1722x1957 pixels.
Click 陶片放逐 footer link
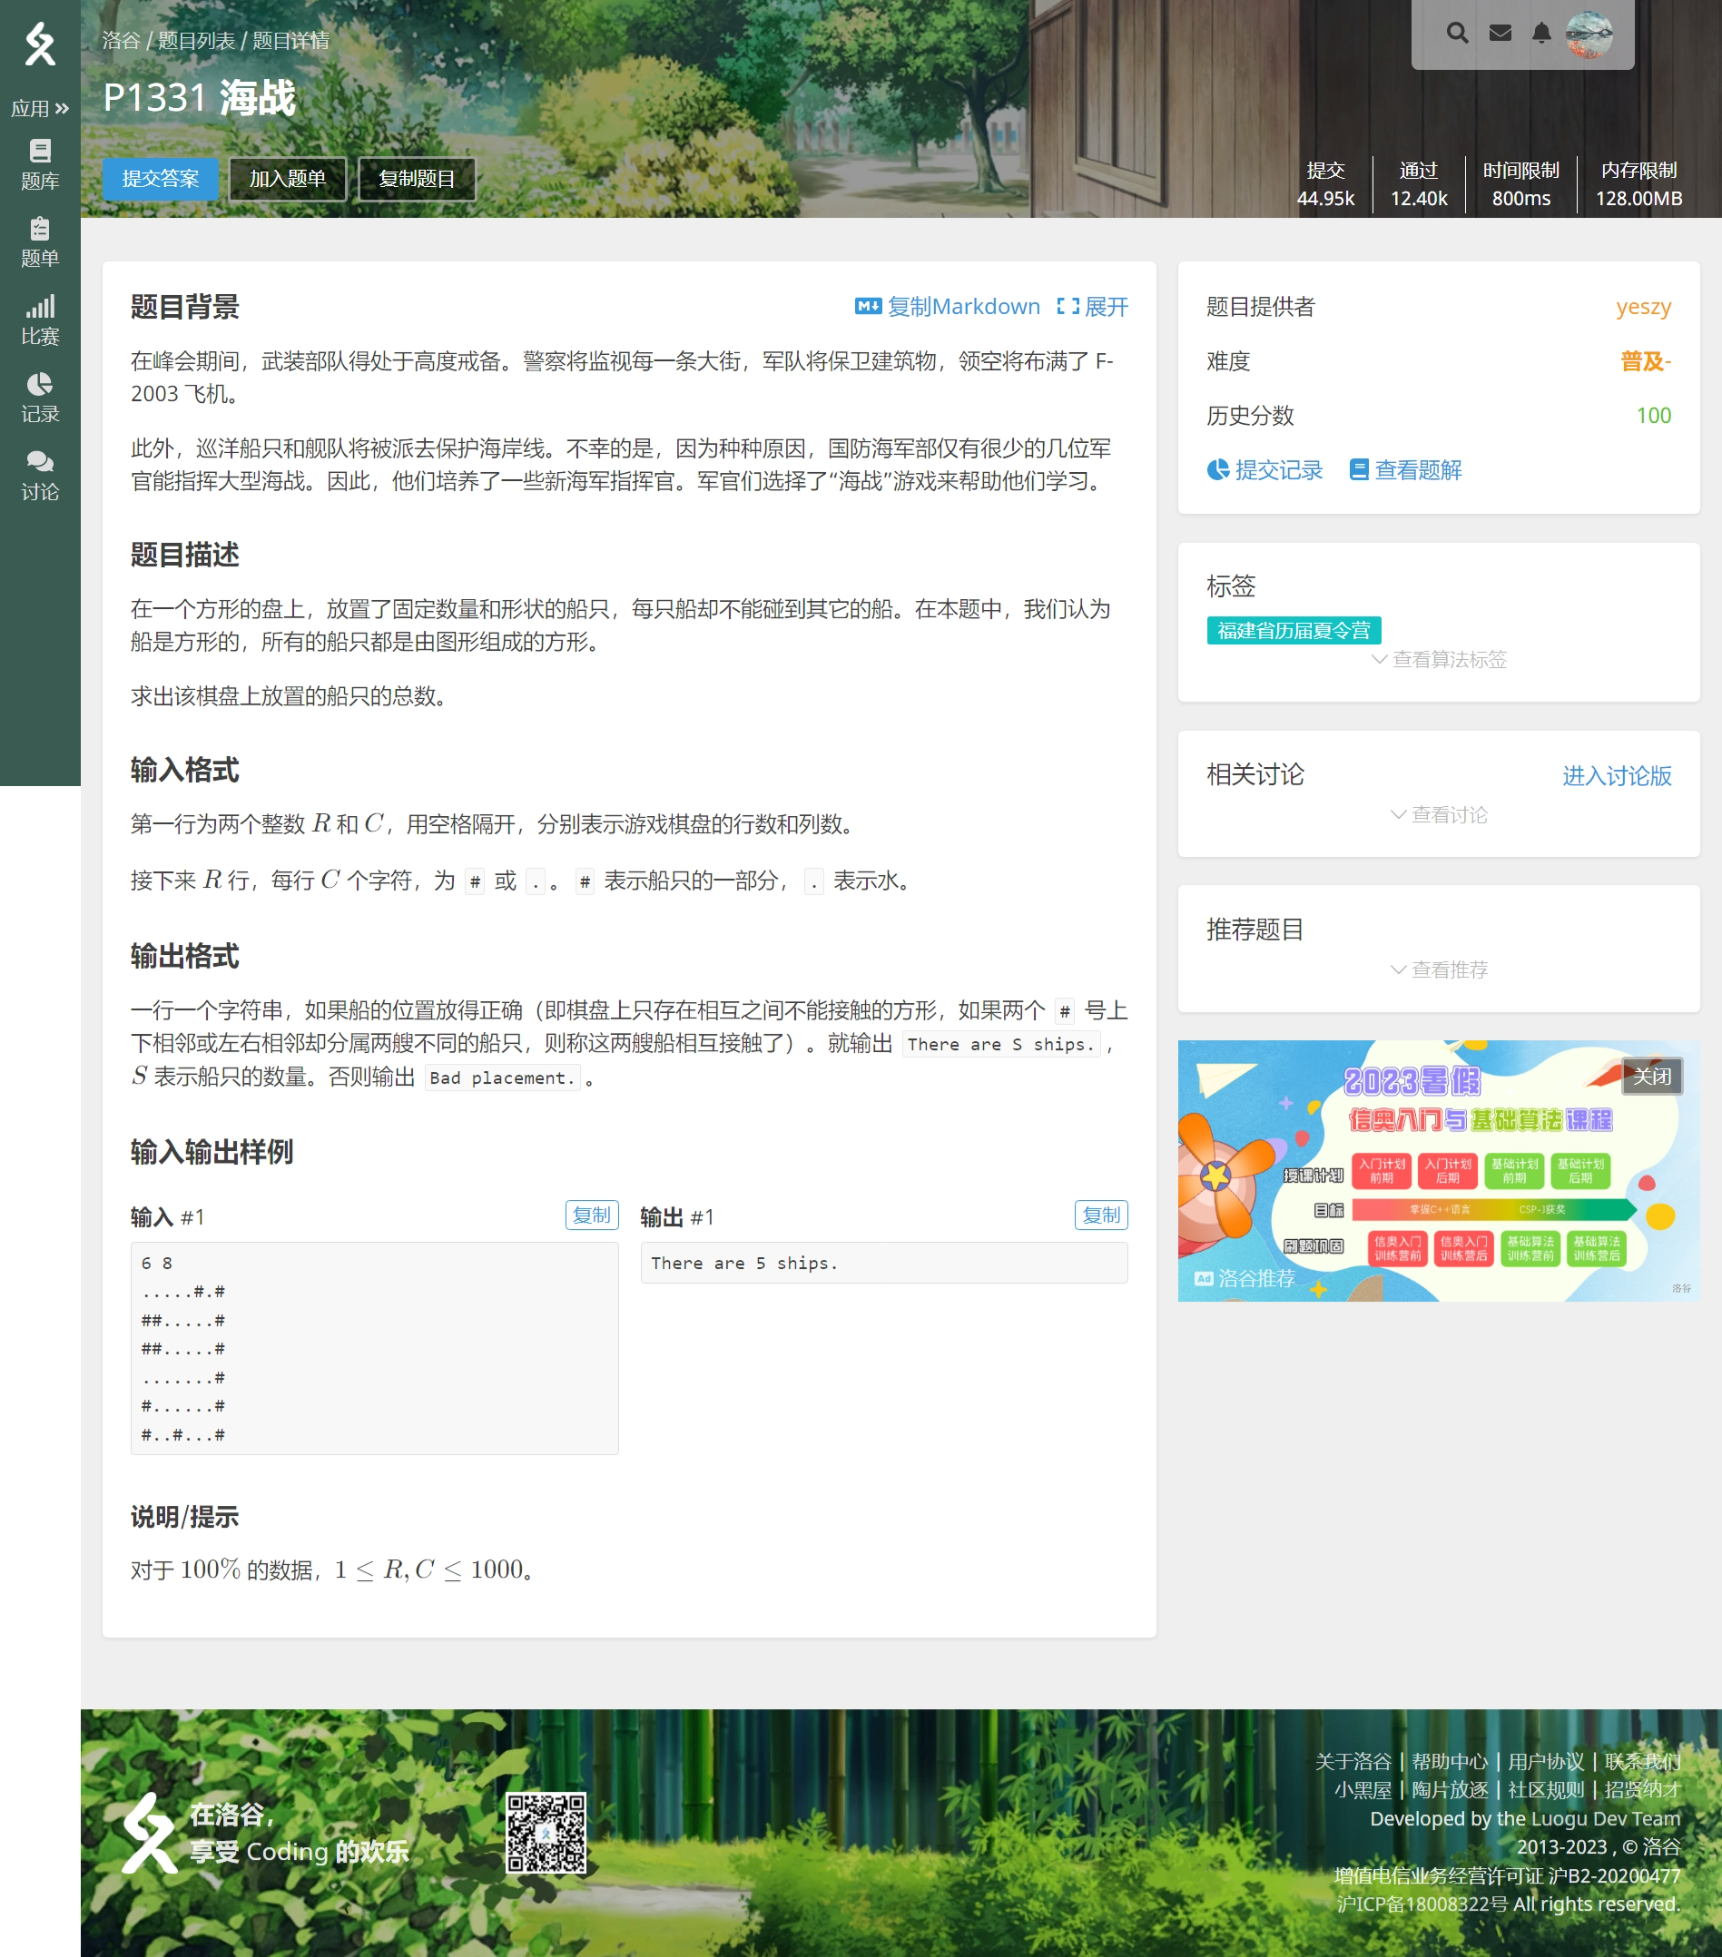[1449, 1790]
